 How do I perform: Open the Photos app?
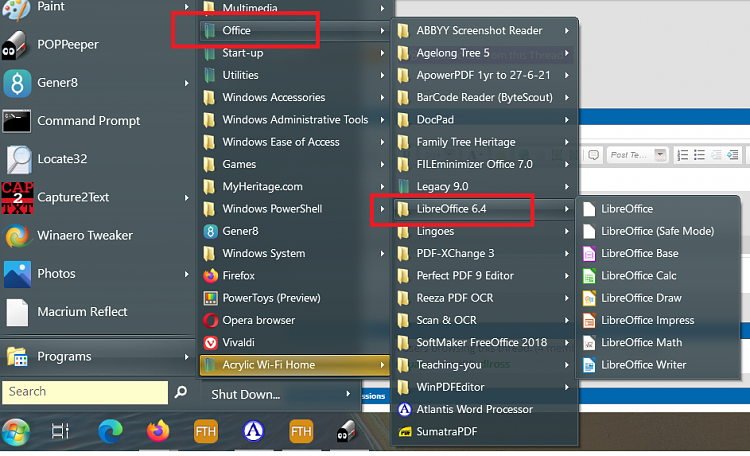point(96,274)
